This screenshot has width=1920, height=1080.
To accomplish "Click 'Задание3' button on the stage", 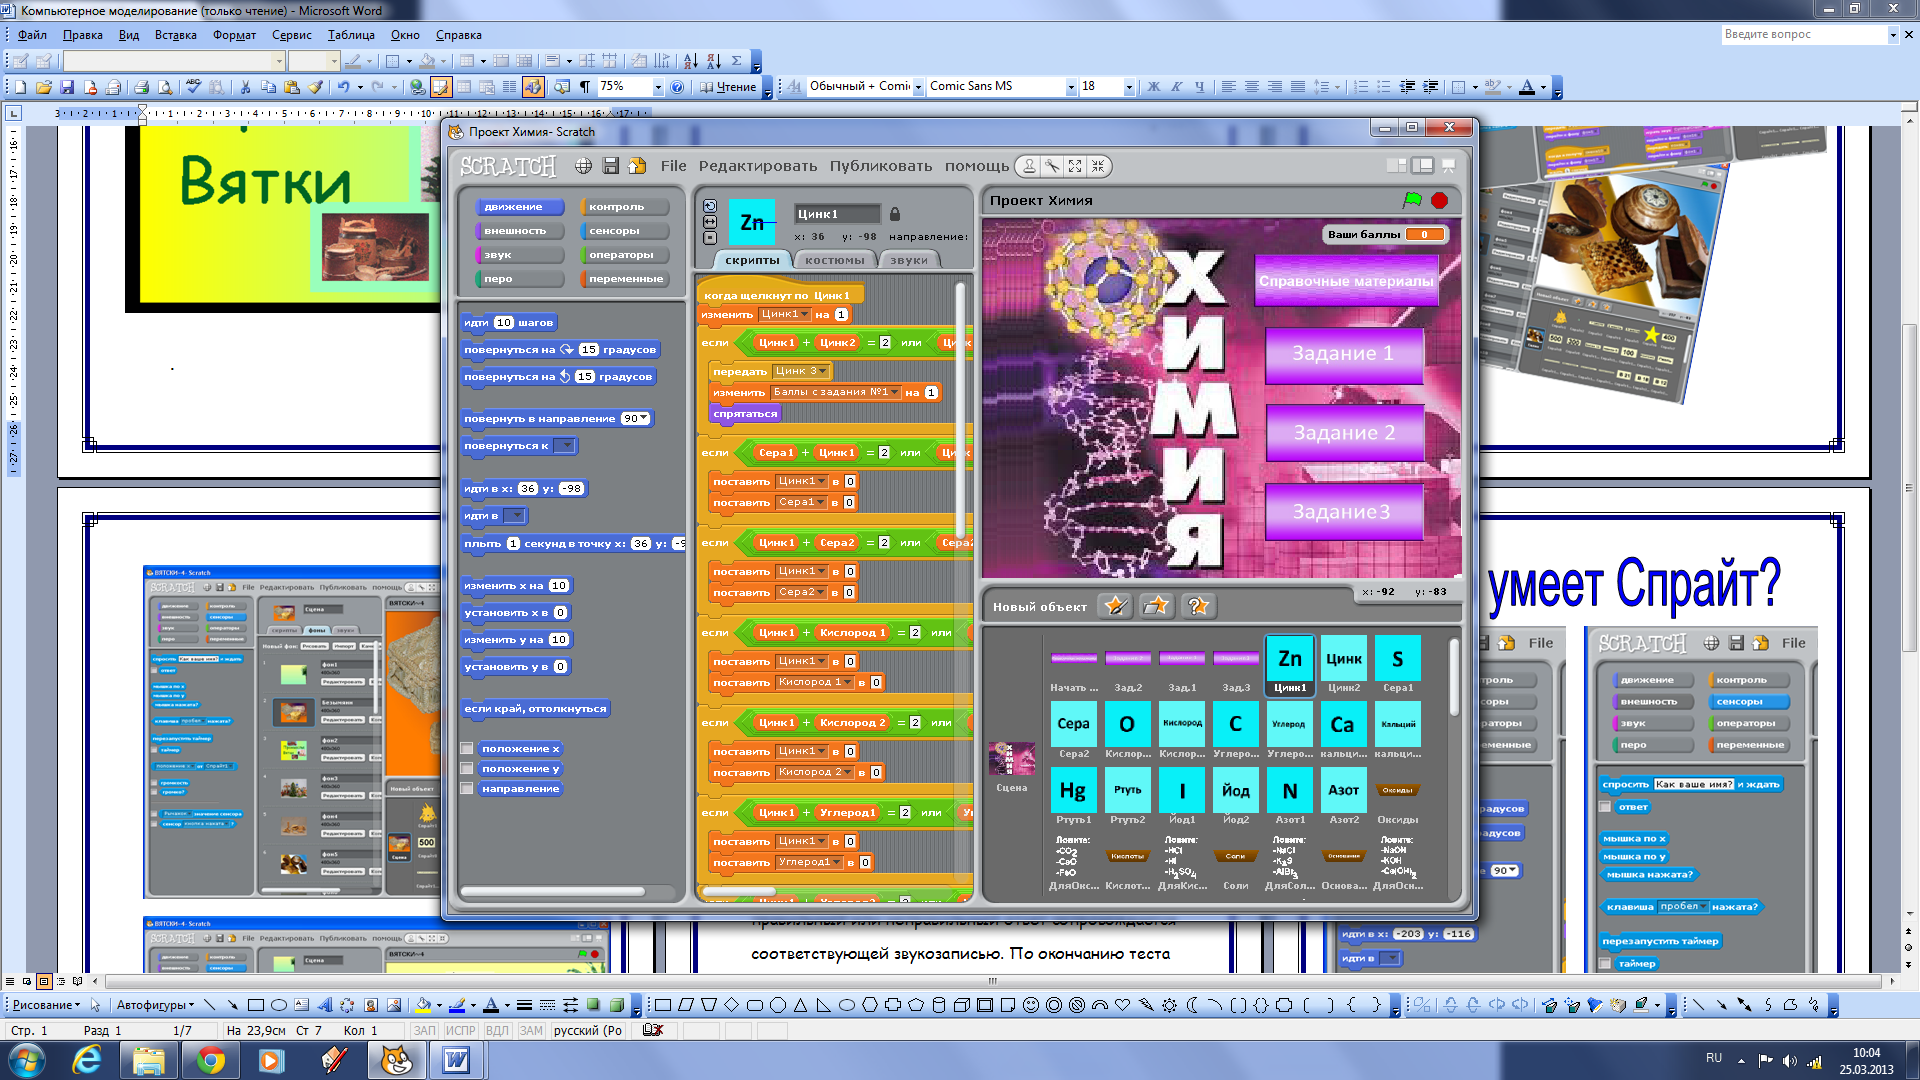I will click(x=1343, y=512).
